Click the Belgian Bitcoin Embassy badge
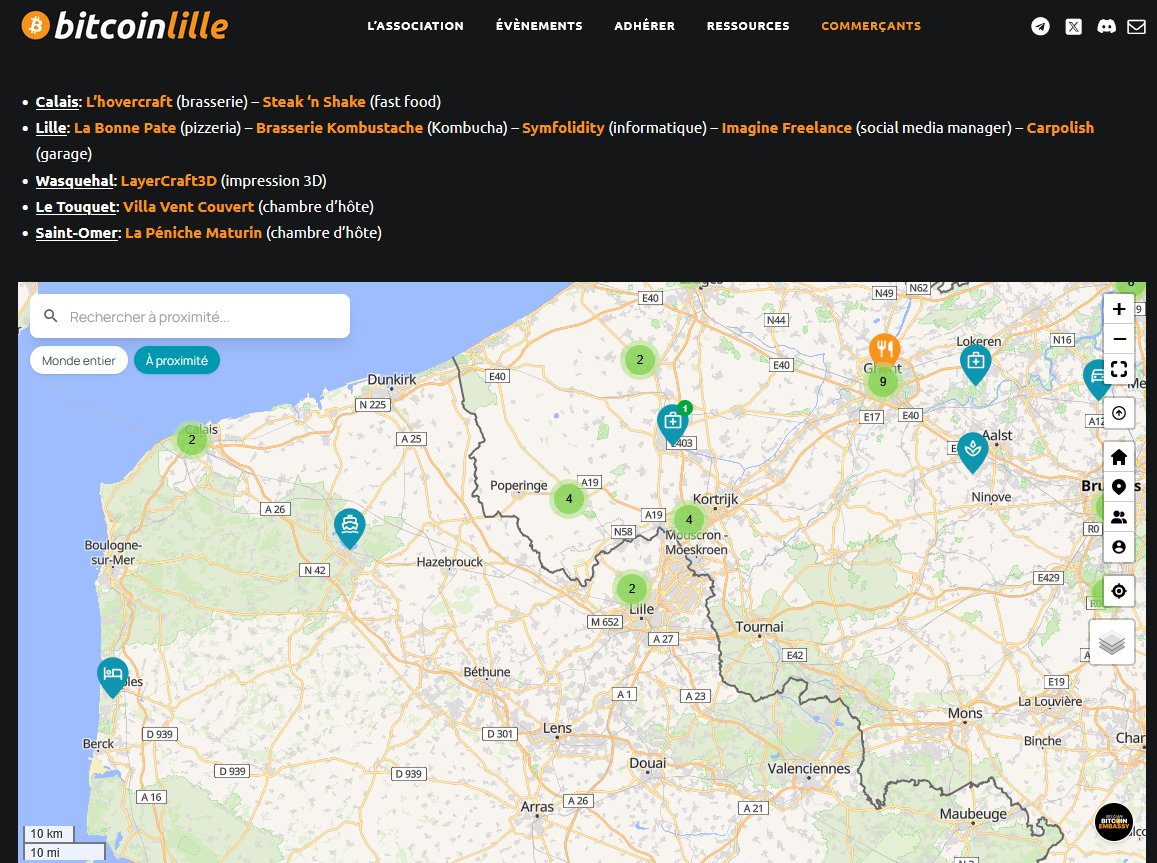1157x863 pixels. [1113, 822]
